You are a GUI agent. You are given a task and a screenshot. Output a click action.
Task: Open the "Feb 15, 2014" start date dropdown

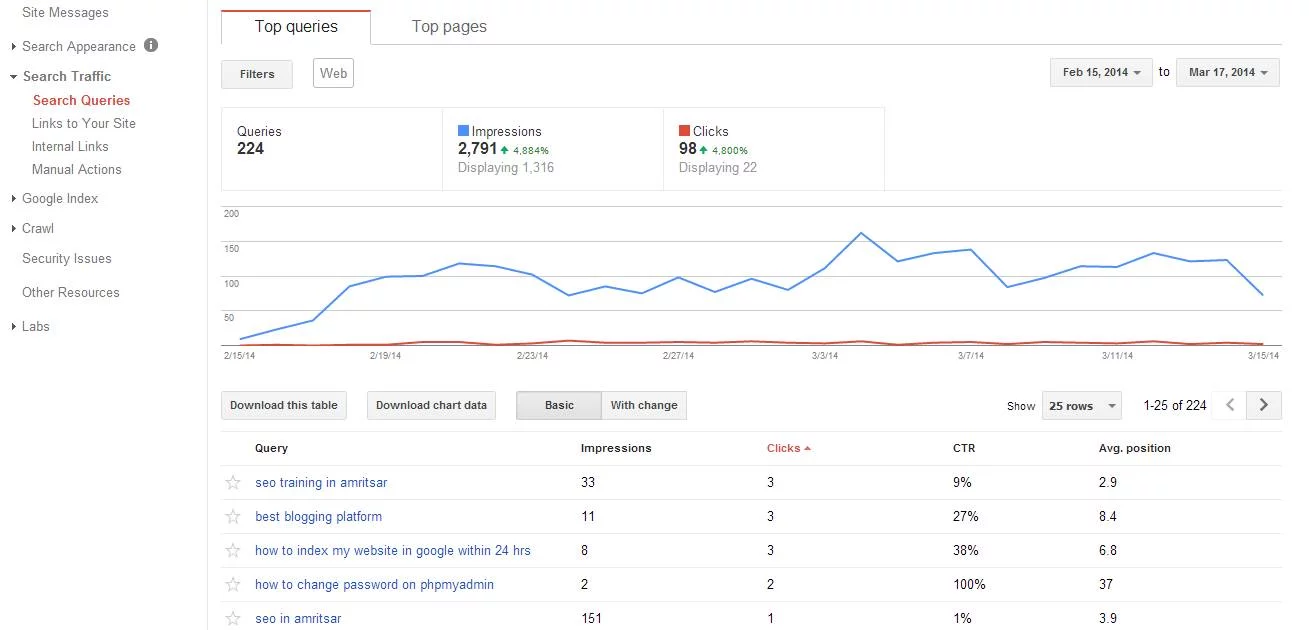point(1100,72)
